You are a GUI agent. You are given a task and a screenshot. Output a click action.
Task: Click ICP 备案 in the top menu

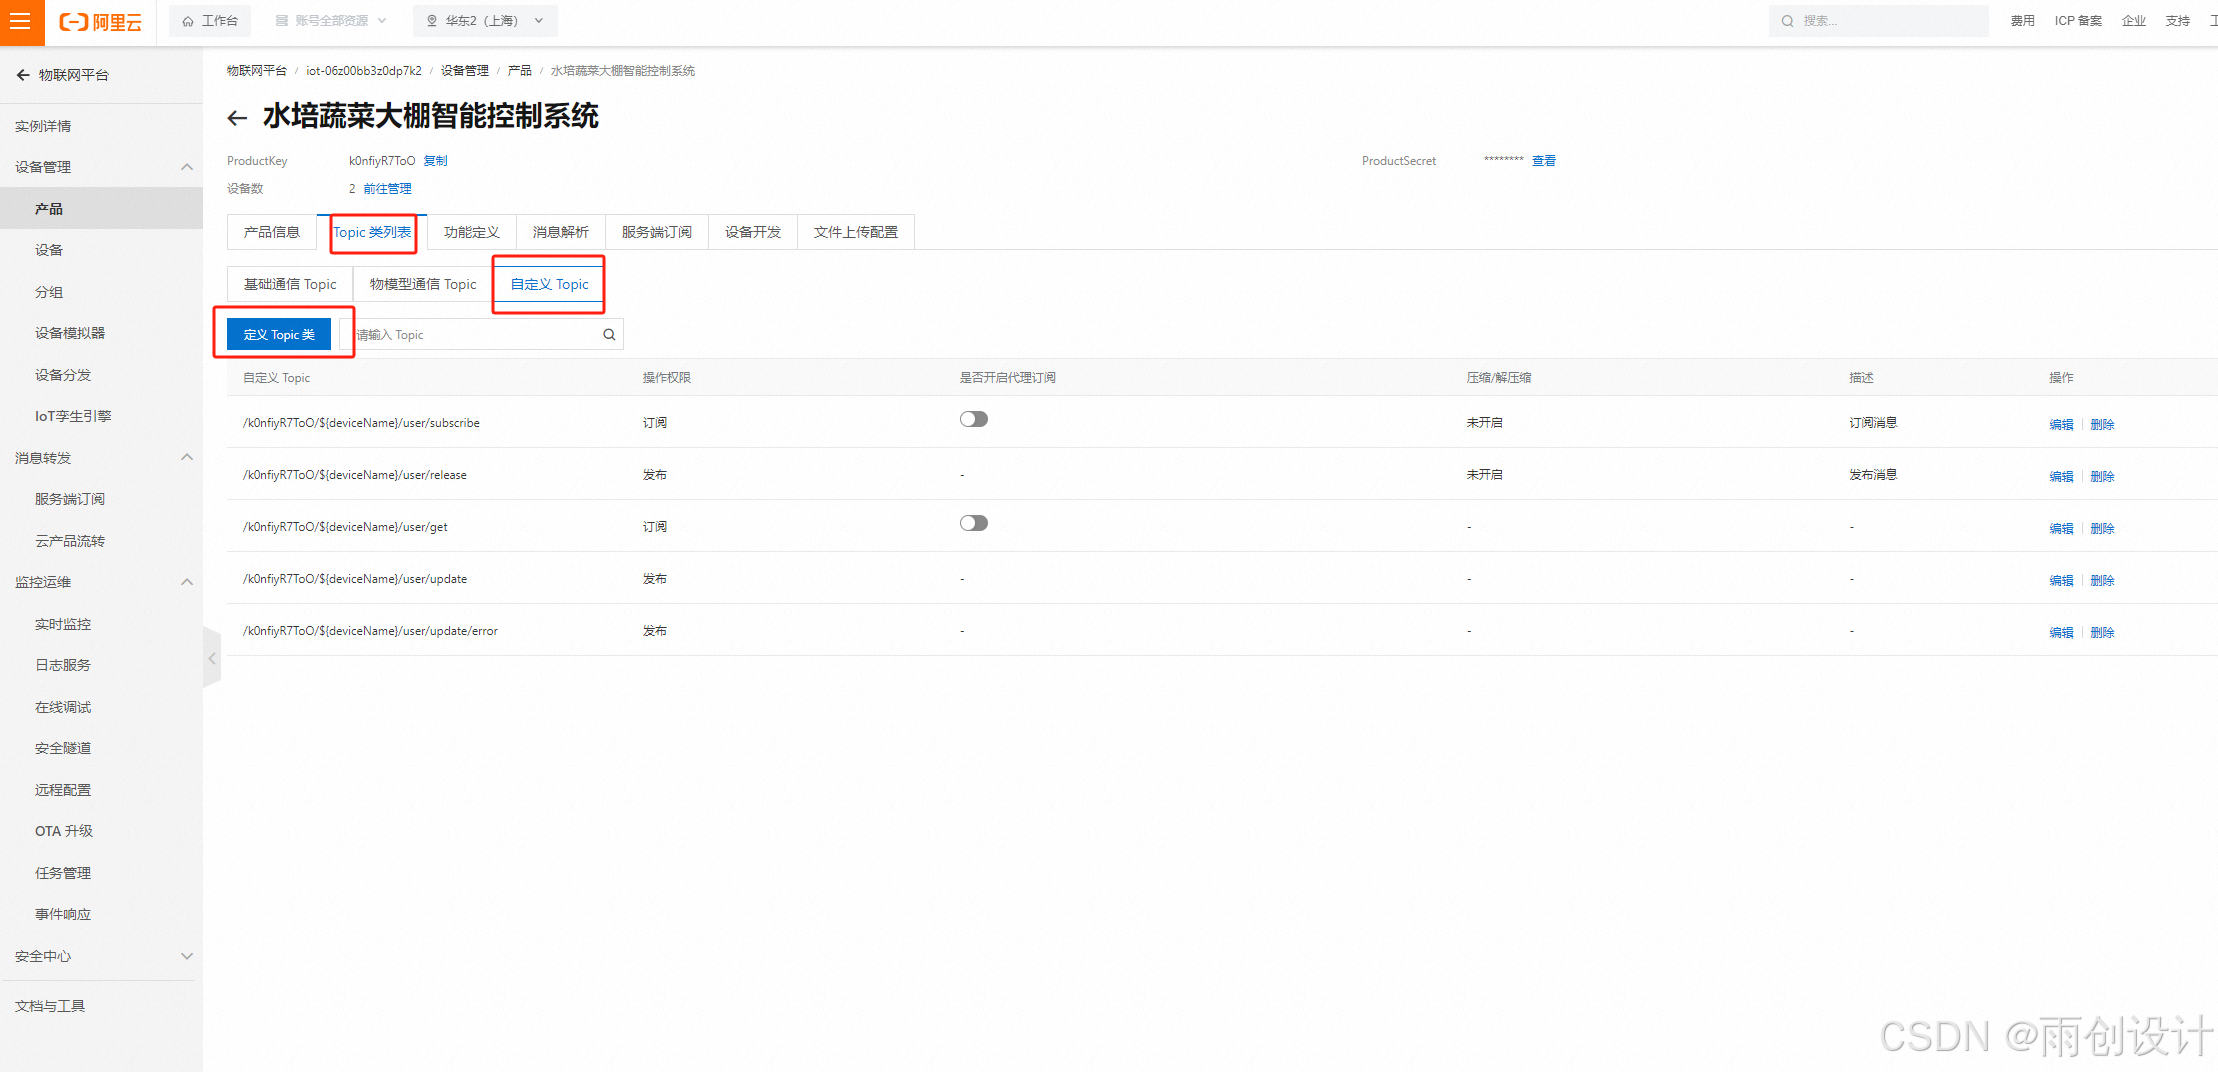click(2078, 21)
